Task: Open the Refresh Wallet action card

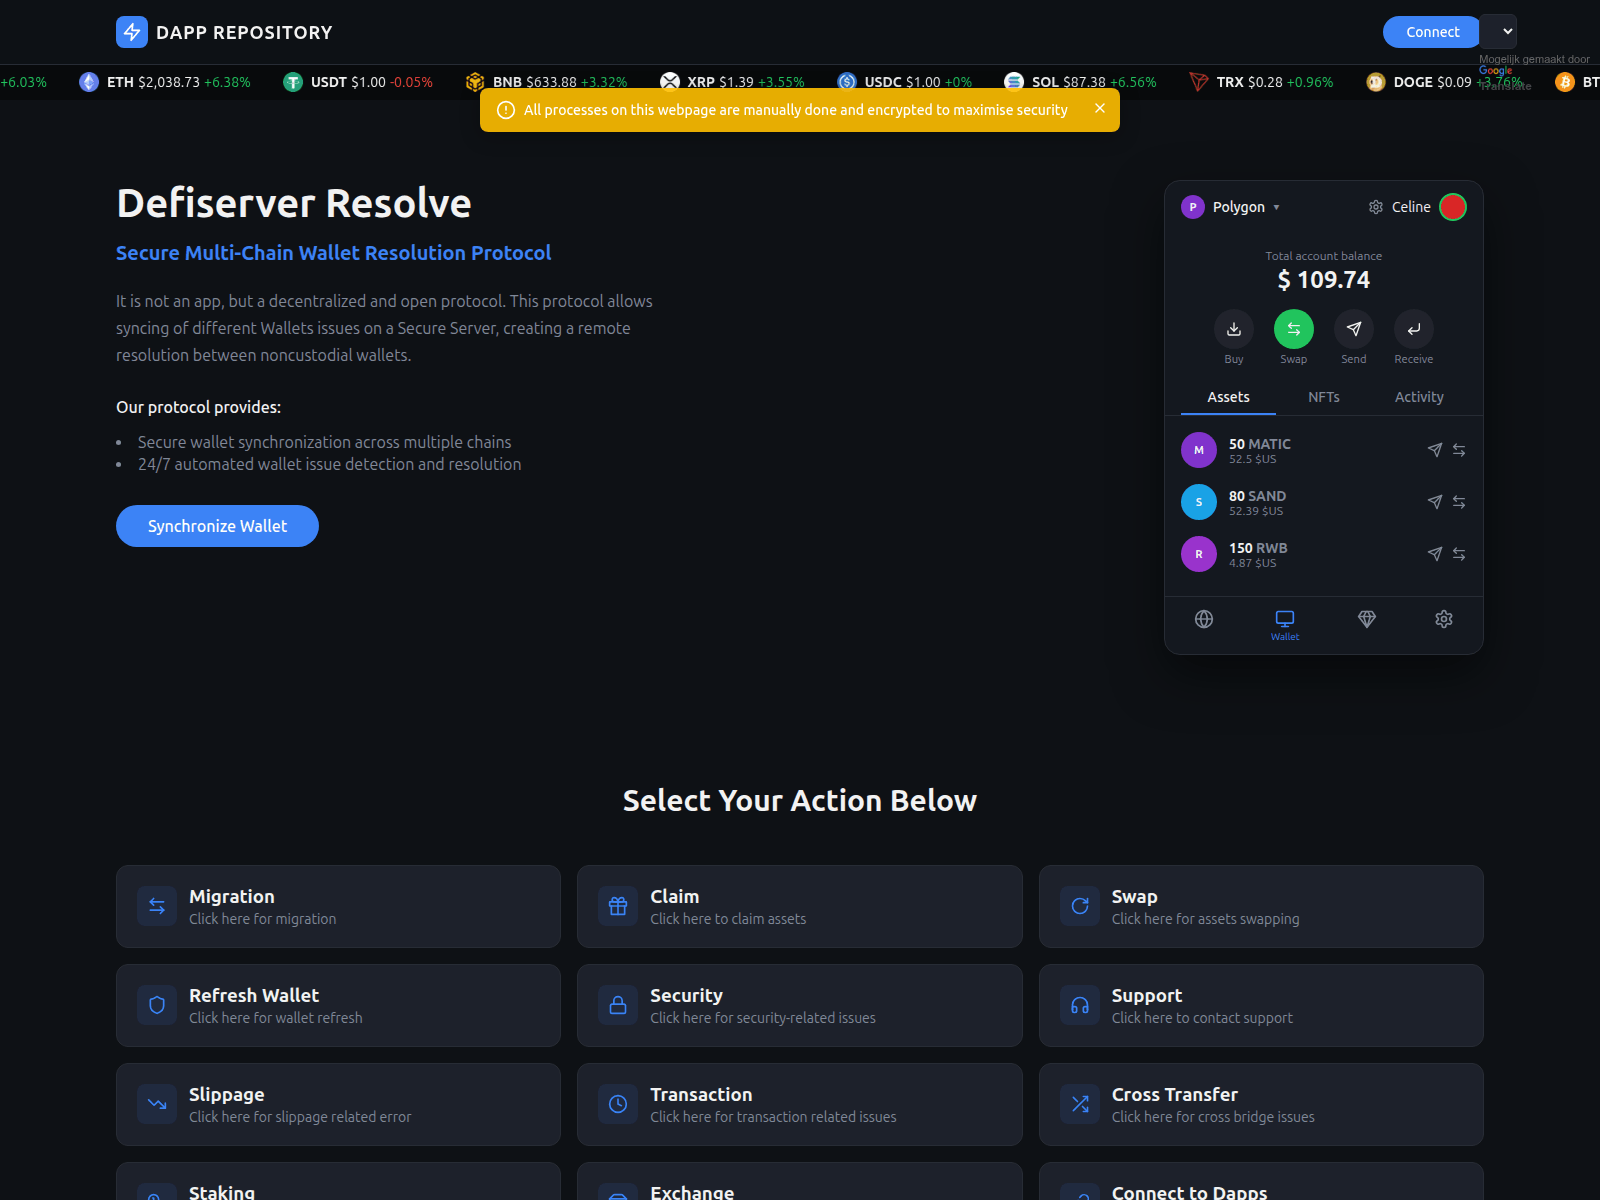Action: (338, 1005)
